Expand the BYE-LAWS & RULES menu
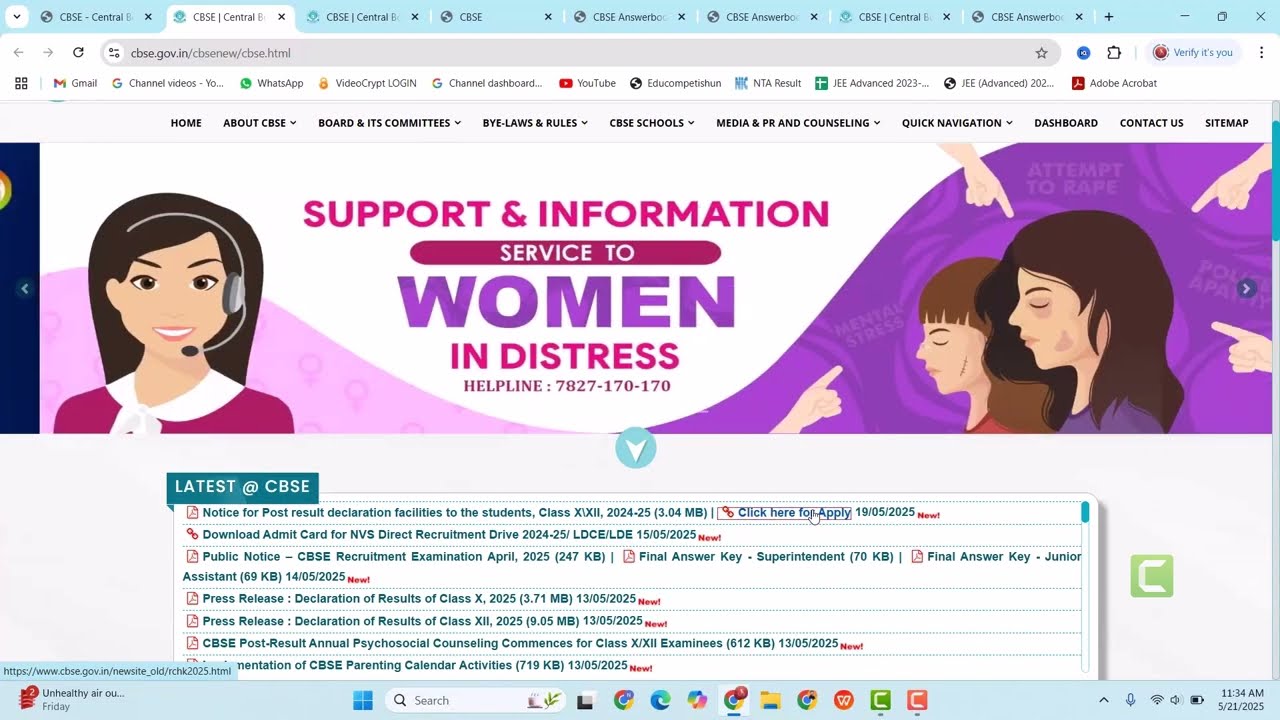 coord(535,123)
